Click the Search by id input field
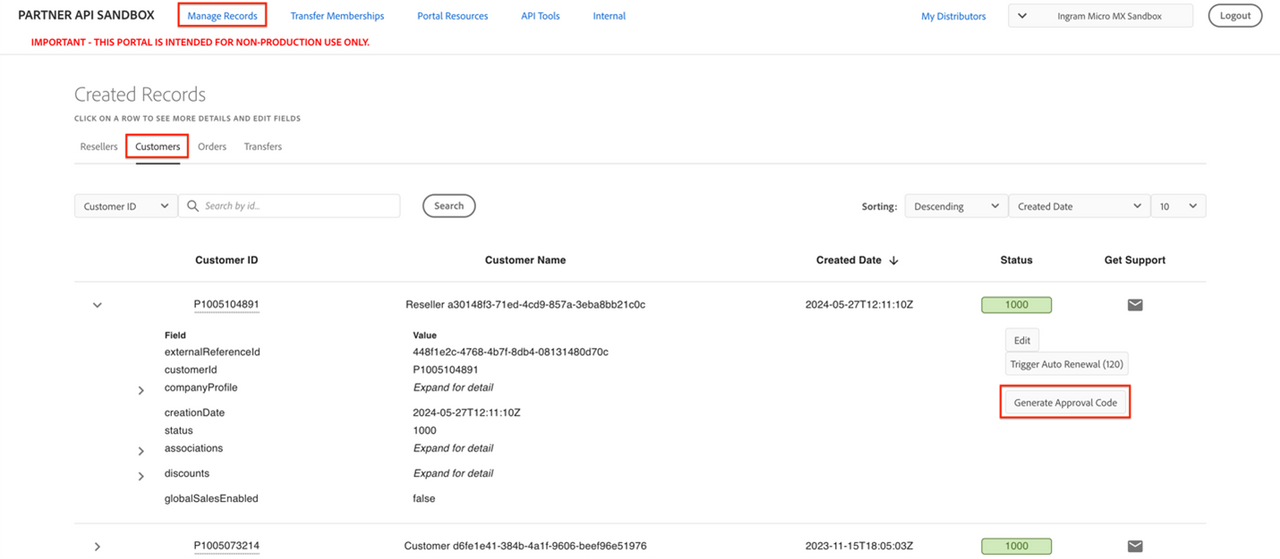1280x559 pixels. 298,206
